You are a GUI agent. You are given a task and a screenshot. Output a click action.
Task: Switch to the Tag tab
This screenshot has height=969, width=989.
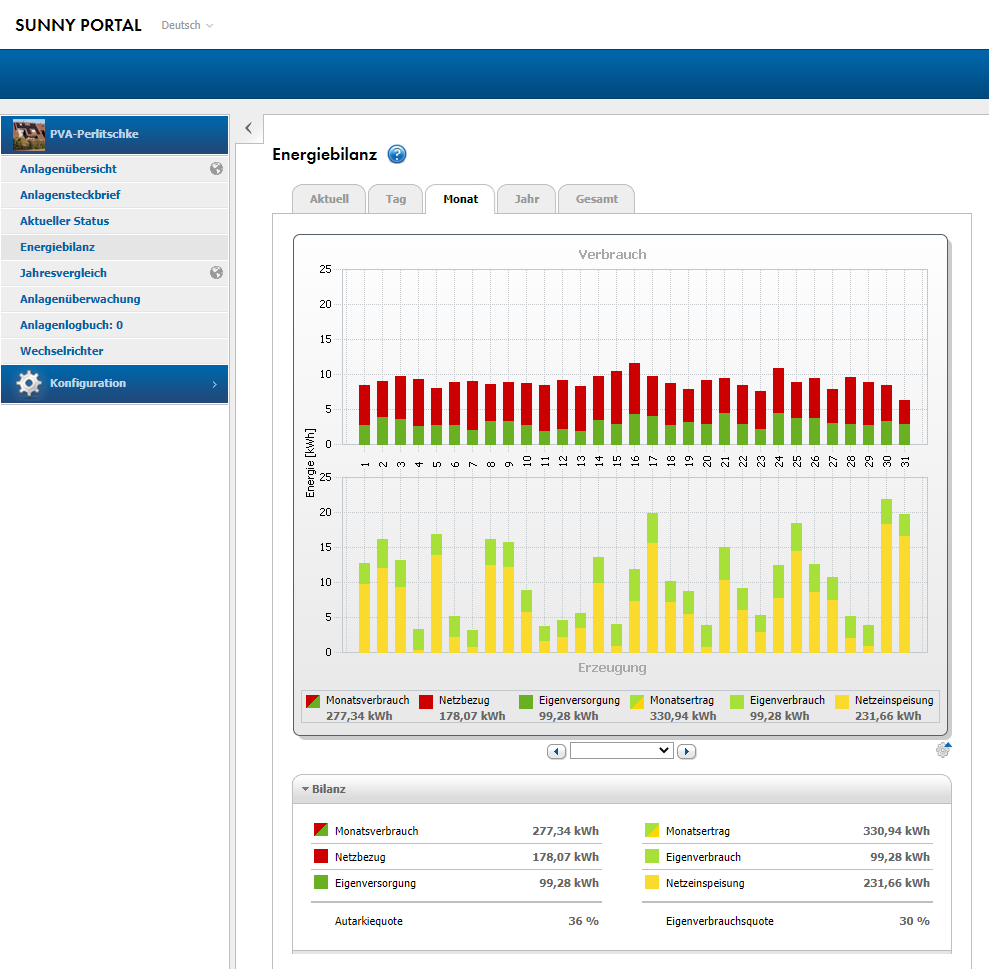(x=396, y=199)
